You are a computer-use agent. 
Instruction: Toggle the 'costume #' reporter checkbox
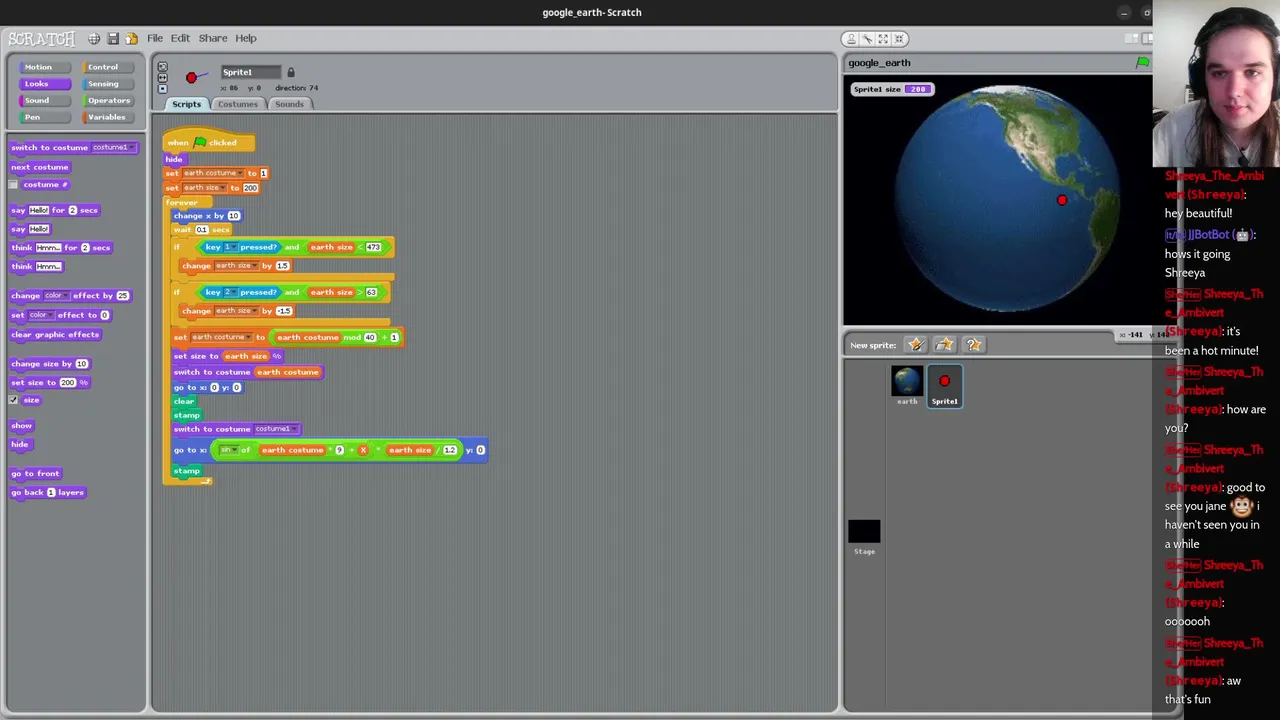[x=14, y=185]
